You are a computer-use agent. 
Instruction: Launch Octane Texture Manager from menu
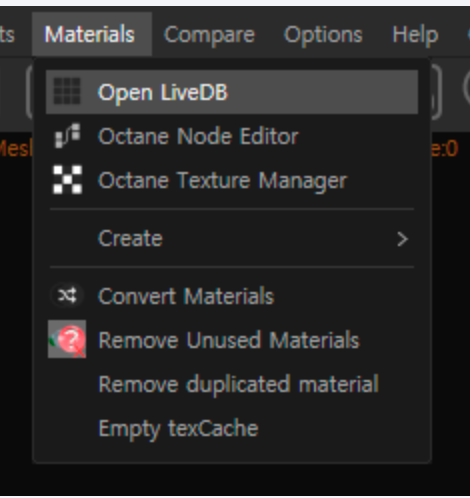click(232, 180)
